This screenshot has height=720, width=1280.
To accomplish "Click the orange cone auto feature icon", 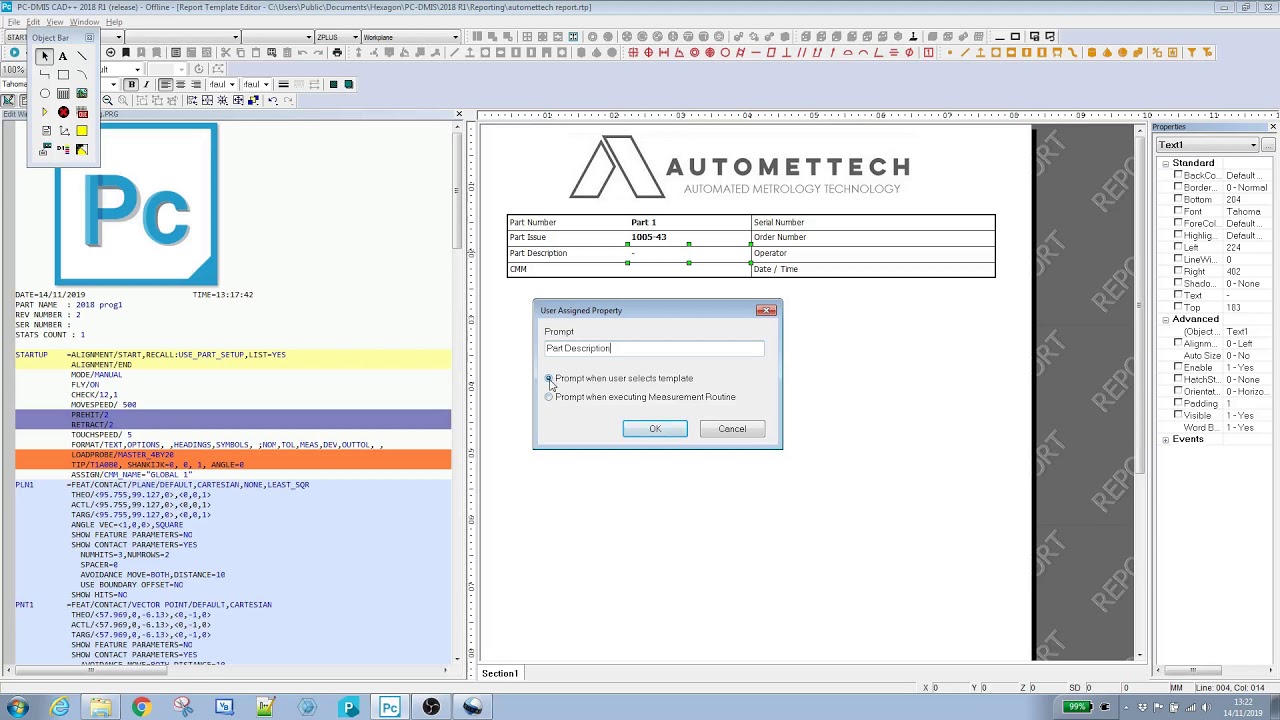I will (1107, 52).
